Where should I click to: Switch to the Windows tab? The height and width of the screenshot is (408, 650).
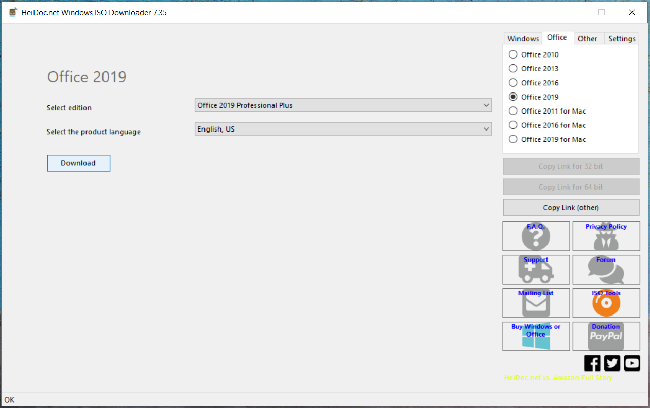point(523,38)
